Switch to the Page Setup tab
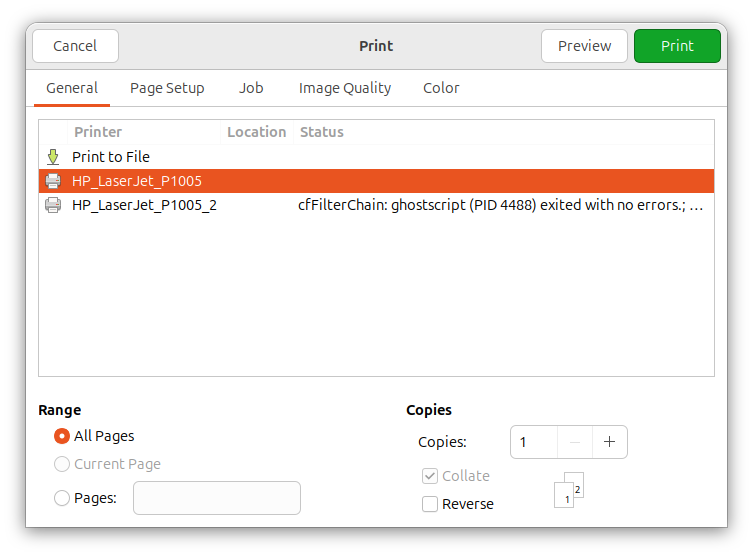753x556 pixels. (x=167, y=88)
